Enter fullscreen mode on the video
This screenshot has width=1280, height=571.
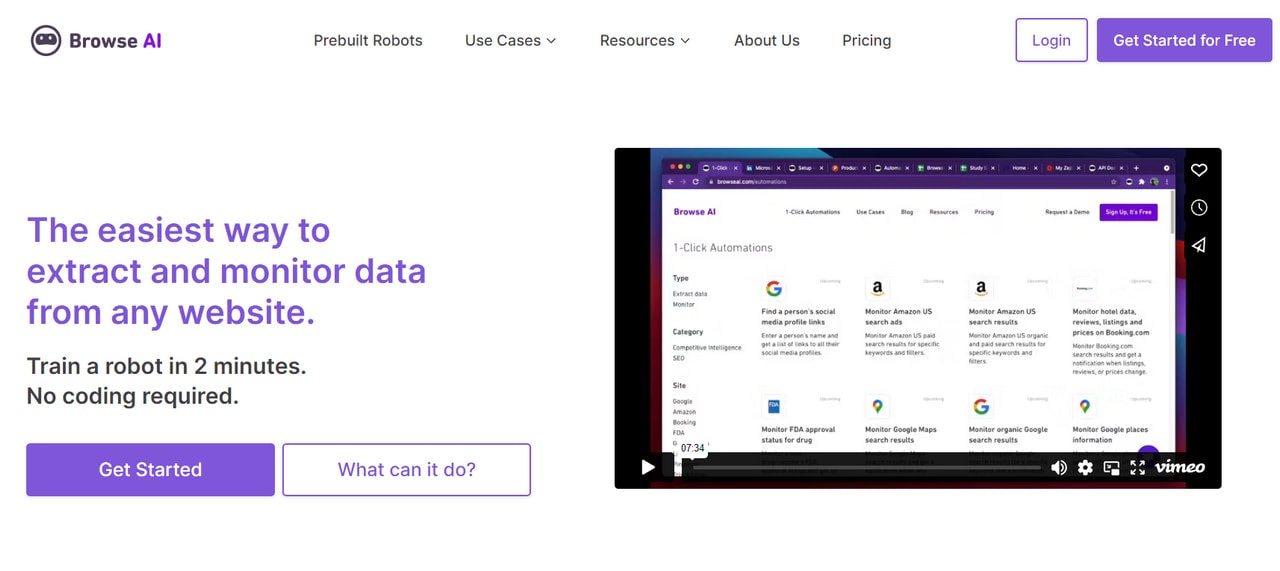click(x=1137, y=467)
